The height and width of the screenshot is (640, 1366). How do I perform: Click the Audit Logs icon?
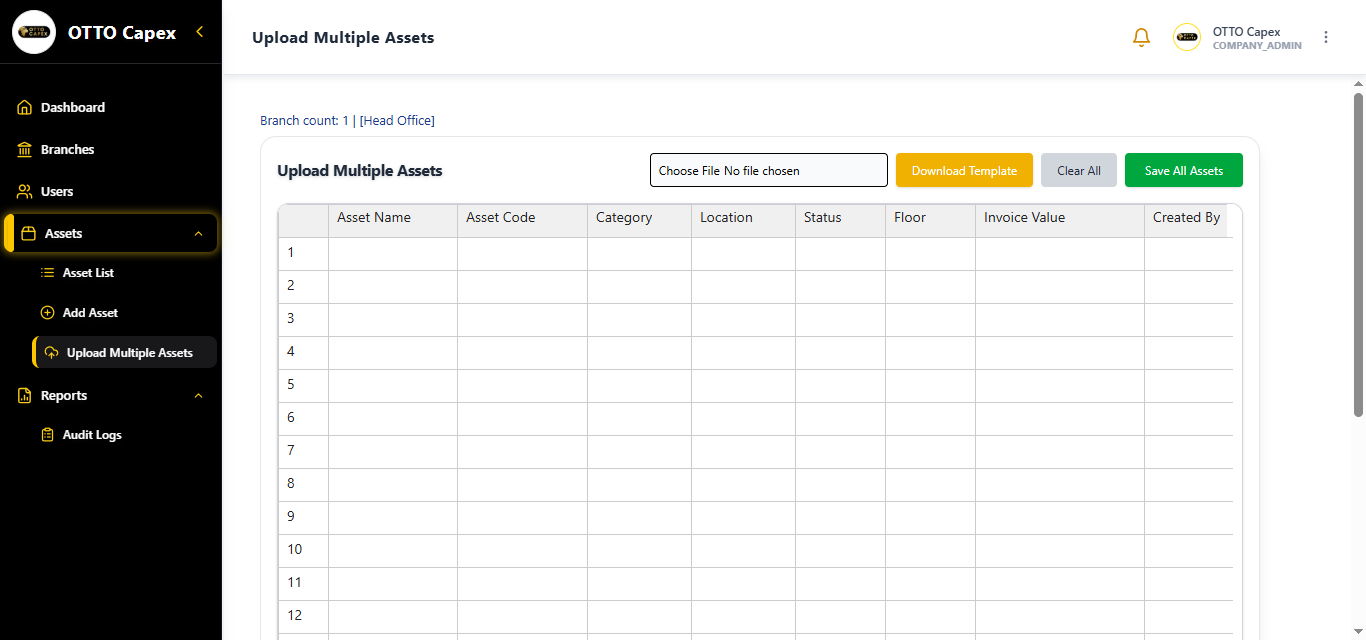(x=46, y=434)
